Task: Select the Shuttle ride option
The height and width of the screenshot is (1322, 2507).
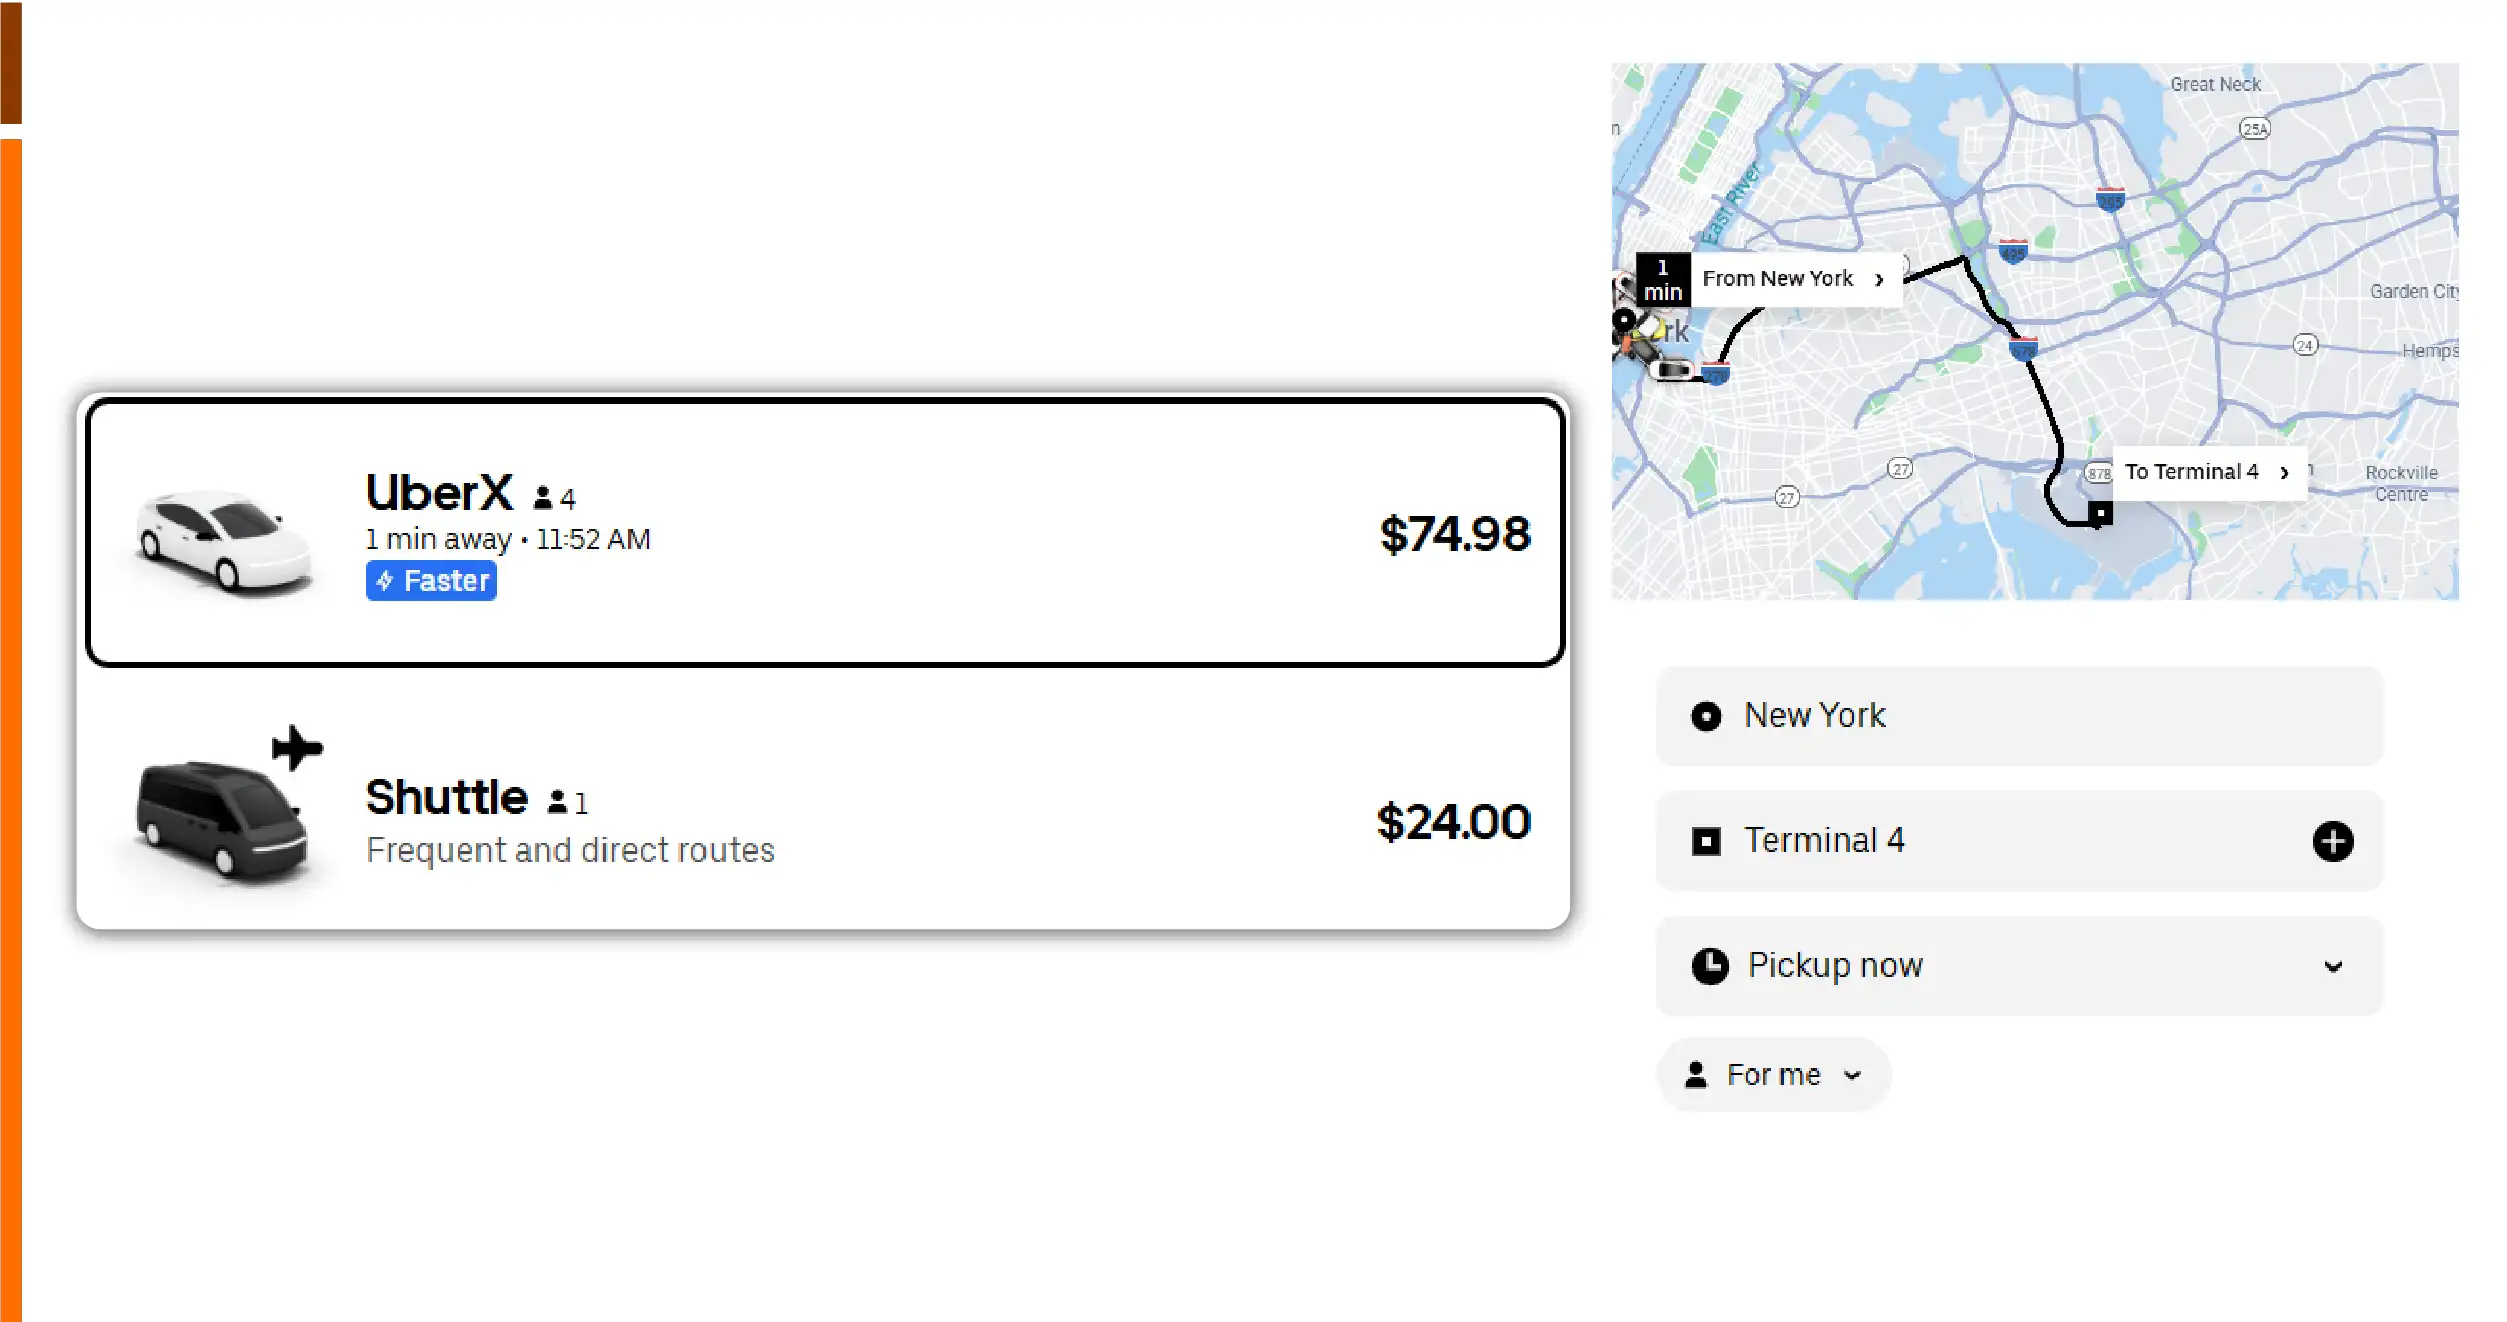Action: (825, 822)
